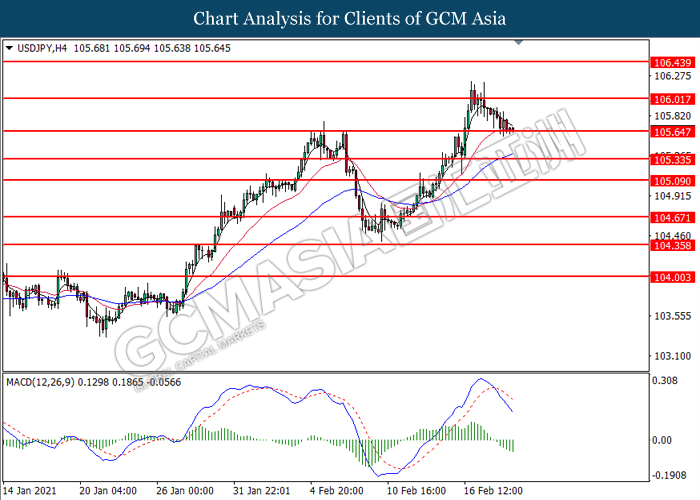Click the Chart Analysis for Clients title
Screen dimensions: 700x500
tap(350, 18)
